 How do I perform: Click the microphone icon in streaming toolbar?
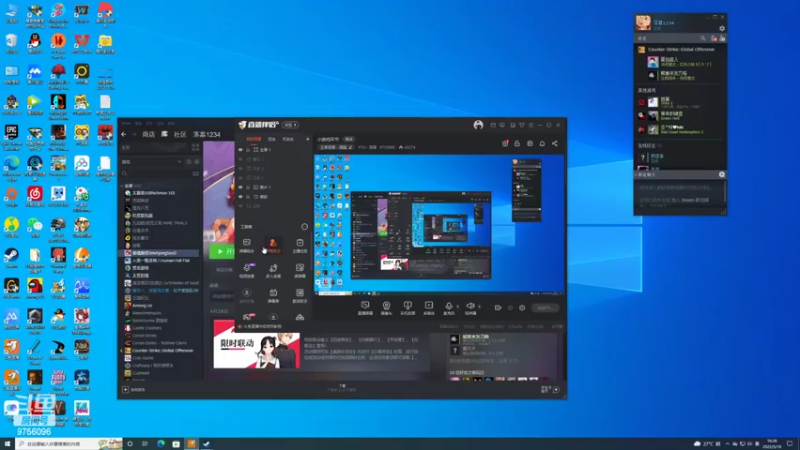(x=449, y=307)
